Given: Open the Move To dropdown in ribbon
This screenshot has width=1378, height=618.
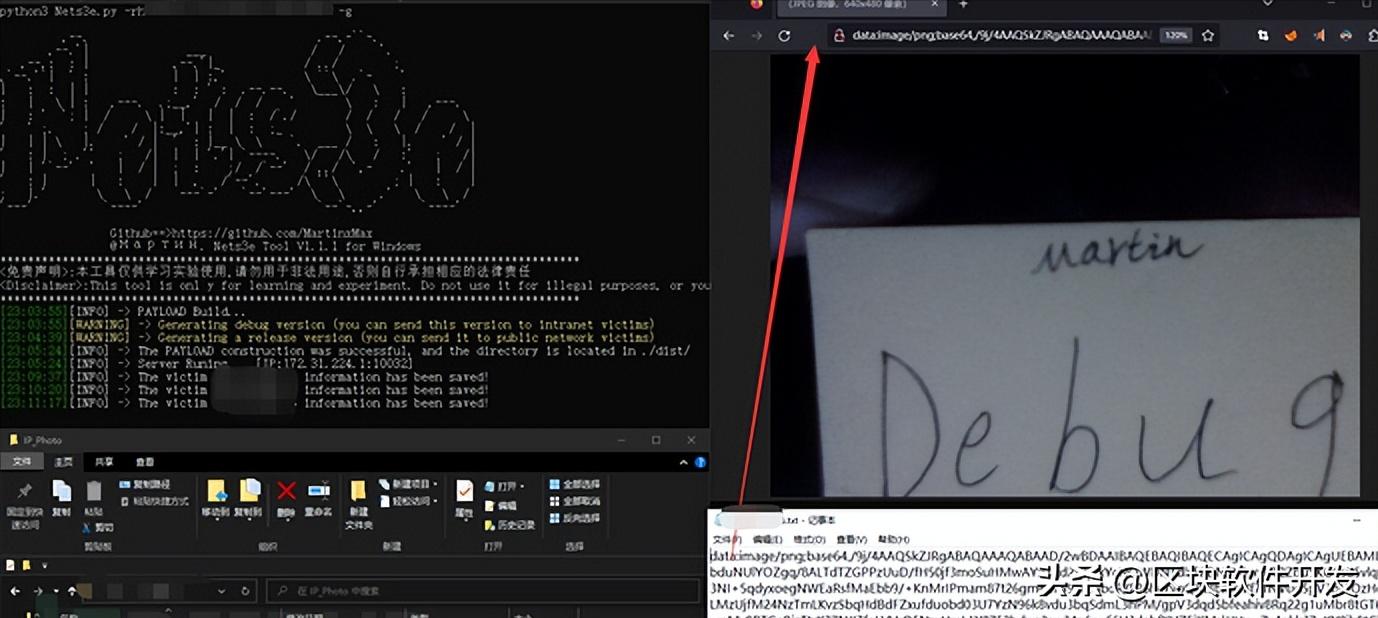Looking at the screenshot, I should tap(215, 492).
